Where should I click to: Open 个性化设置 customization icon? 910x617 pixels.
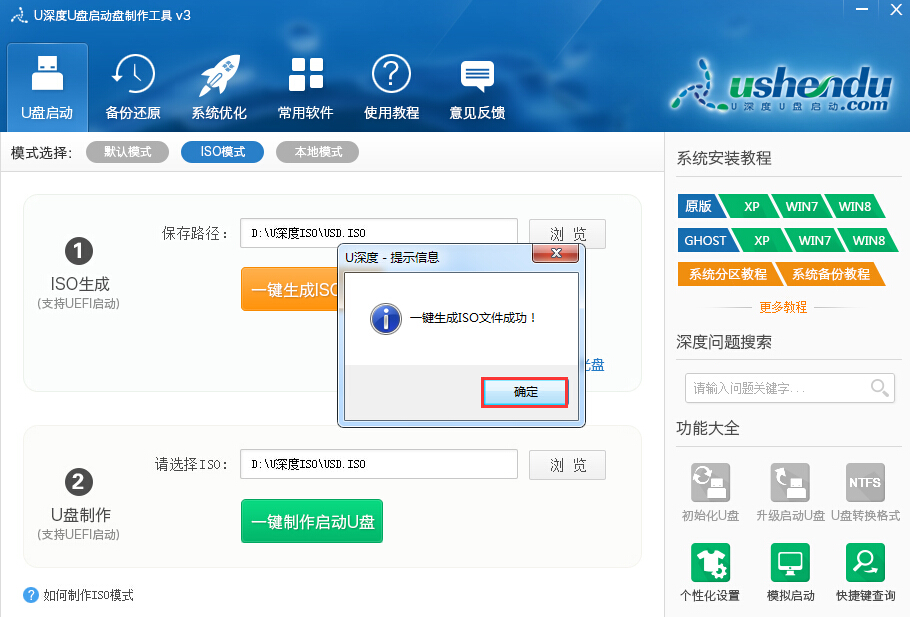click(710, 564)
